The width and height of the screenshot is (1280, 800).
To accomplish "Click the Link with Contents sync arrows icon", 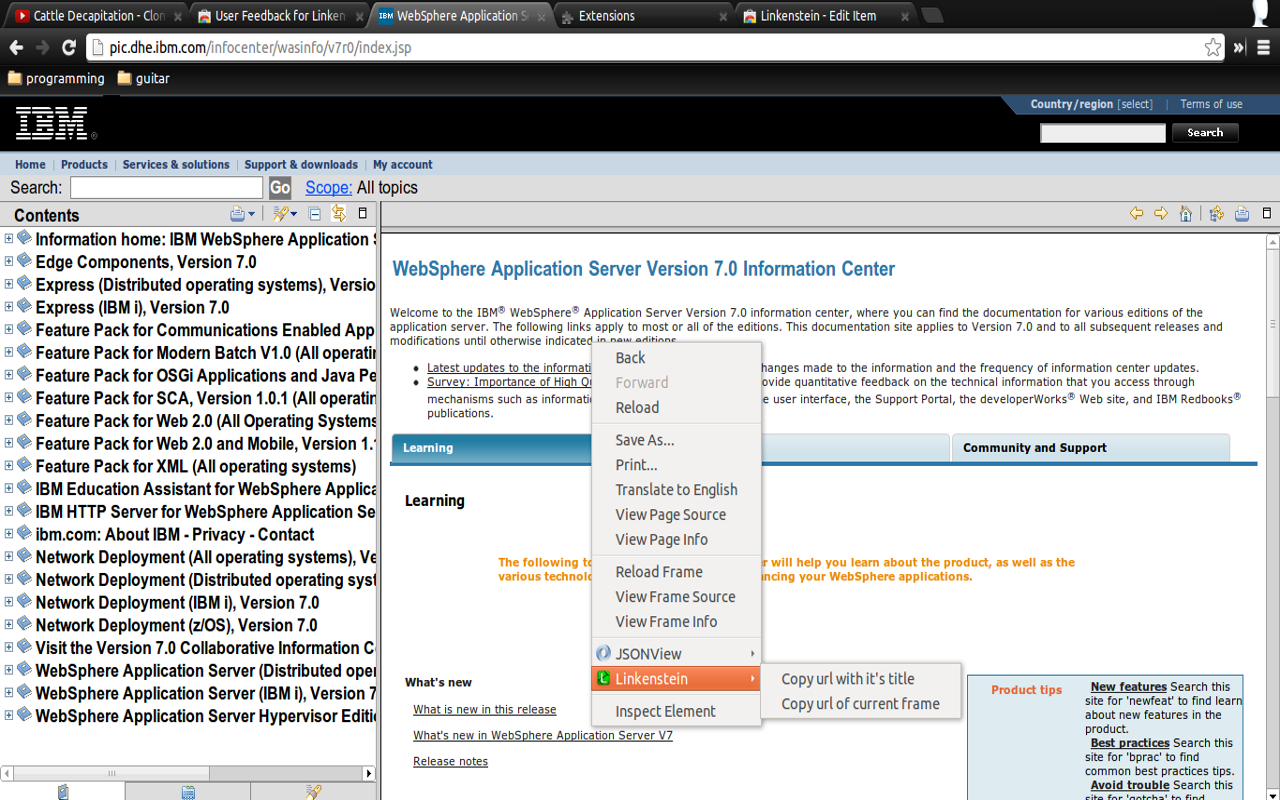I will (339, 213).
